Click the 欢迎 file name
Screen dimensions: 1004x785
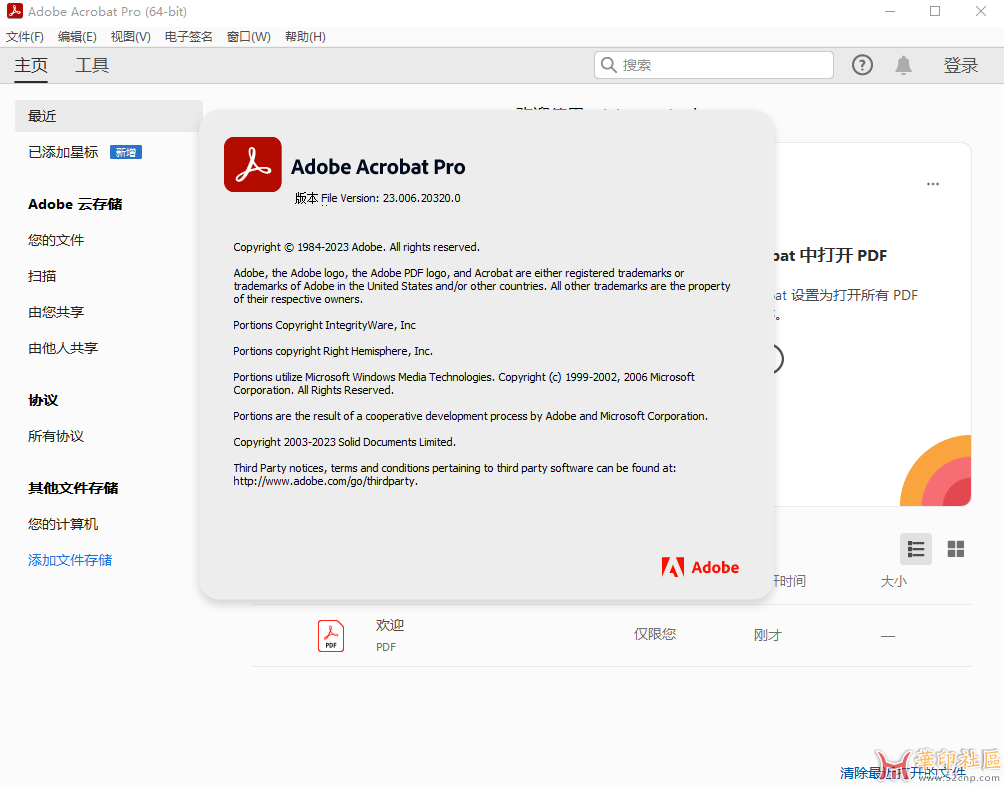pyautogui.click(x=389, y=625)
